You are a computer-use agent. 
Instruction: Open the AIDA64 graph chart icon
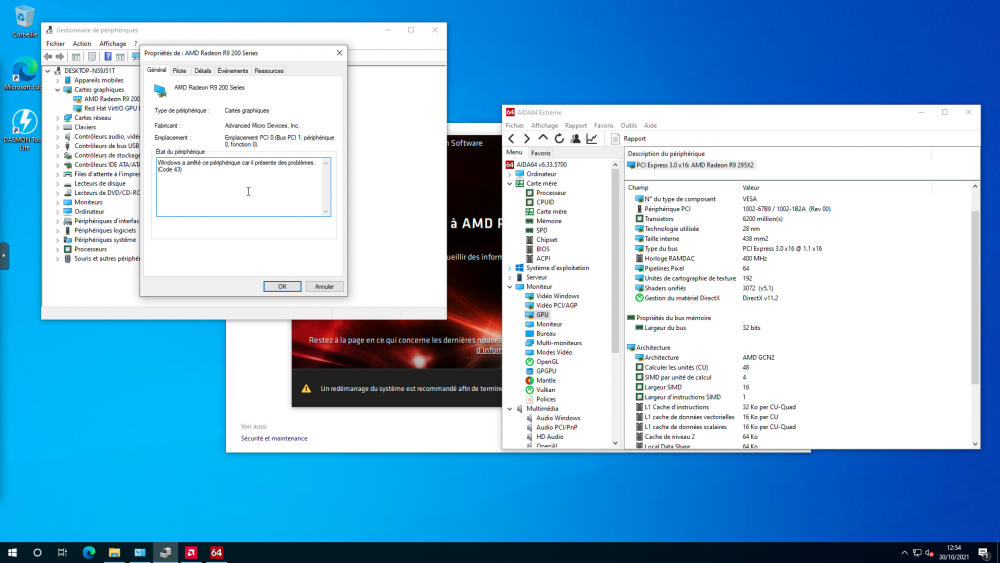pos(592,138)
